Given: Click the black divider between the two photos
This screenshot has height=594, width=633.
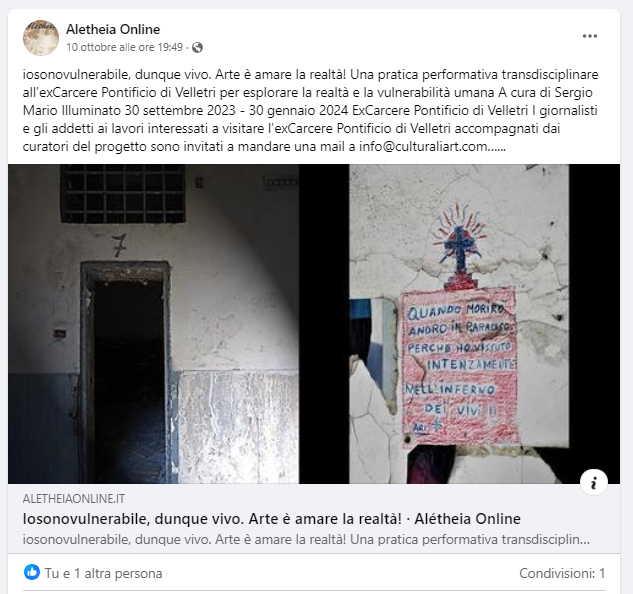Looking at the screenshot, I should (x=324, y=324).
